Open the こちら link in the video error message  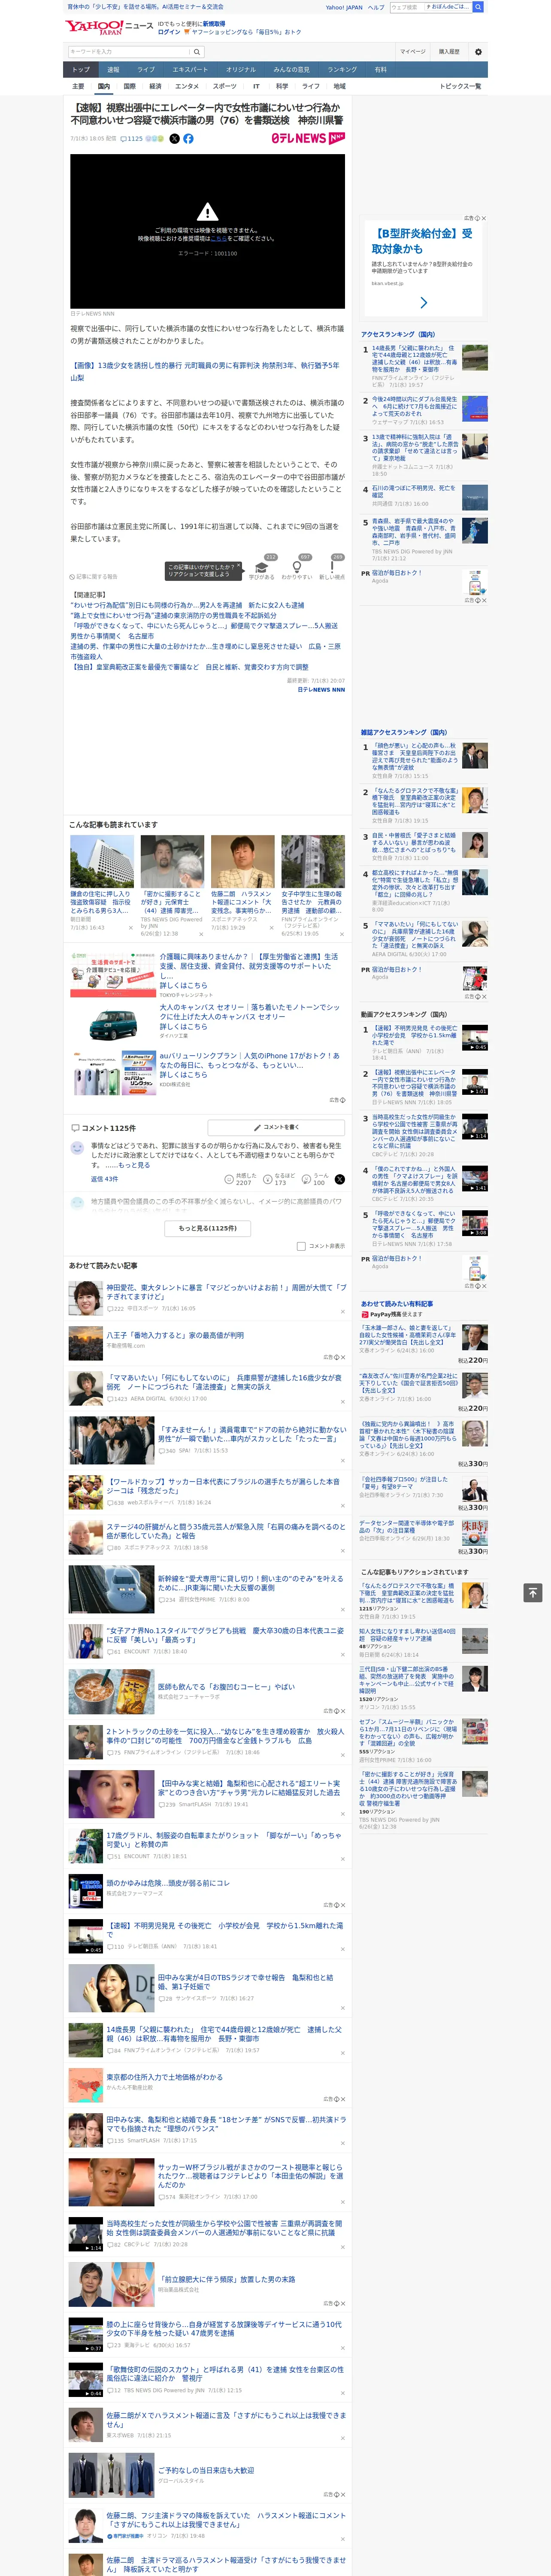(219, 239)
